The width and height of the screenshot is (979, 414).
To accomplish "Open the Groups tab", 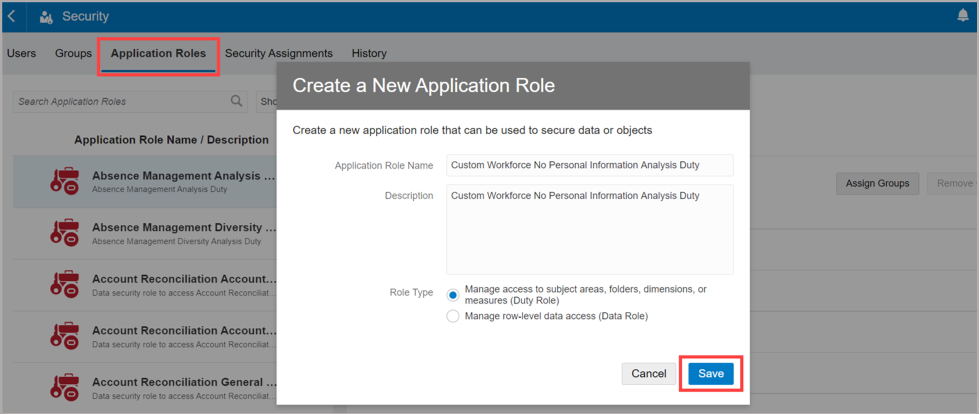I will click(73, 53).
